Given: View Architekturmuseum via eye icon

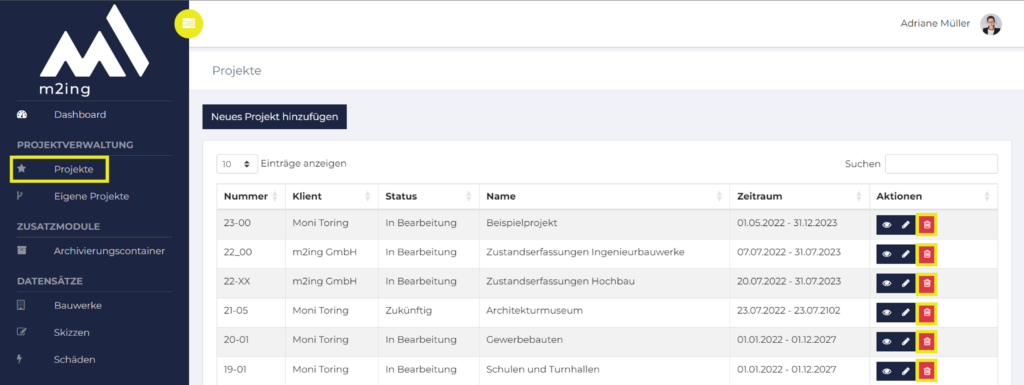Looking at the screenshot, I should click(886, 313).
